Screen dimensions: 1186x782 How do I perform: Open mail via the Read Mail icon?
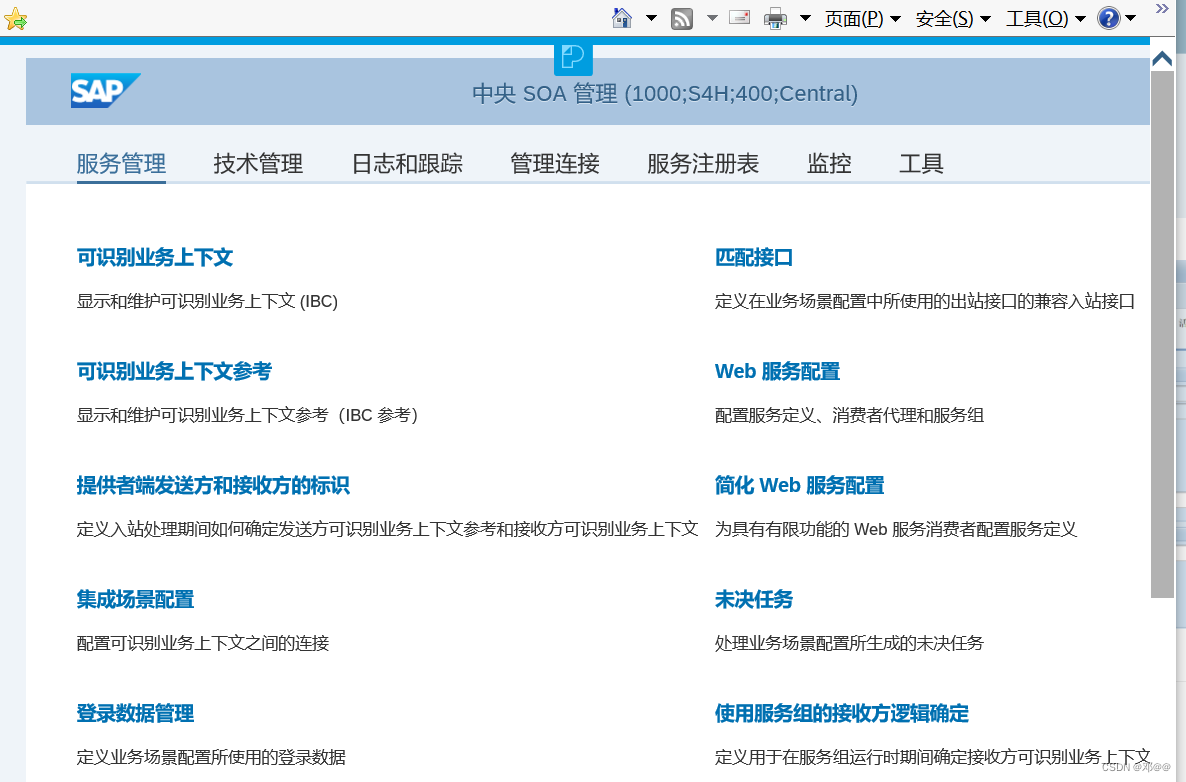tap(739, 18)
